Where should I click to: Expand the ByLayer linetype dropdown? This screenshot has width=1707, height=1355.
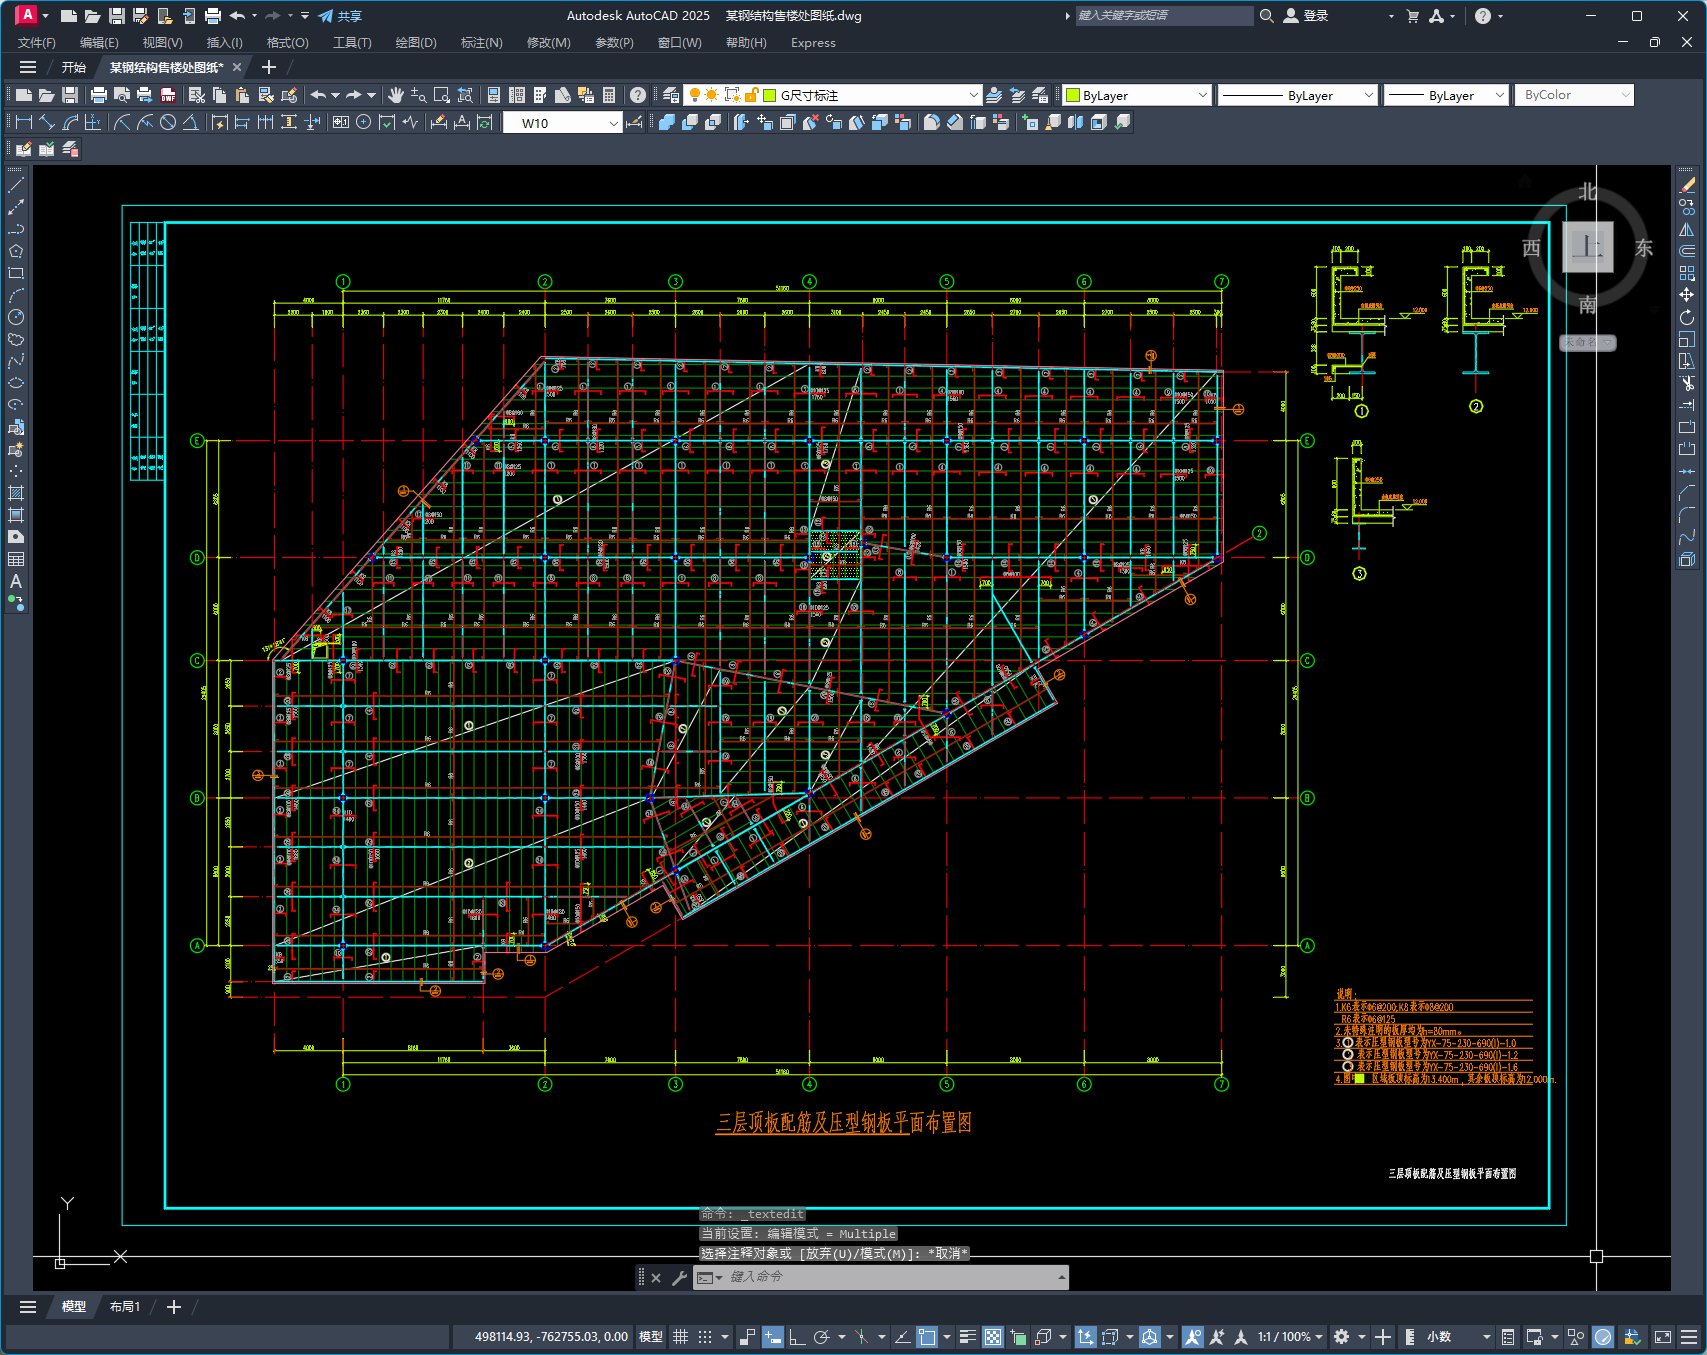(1368, 95)
